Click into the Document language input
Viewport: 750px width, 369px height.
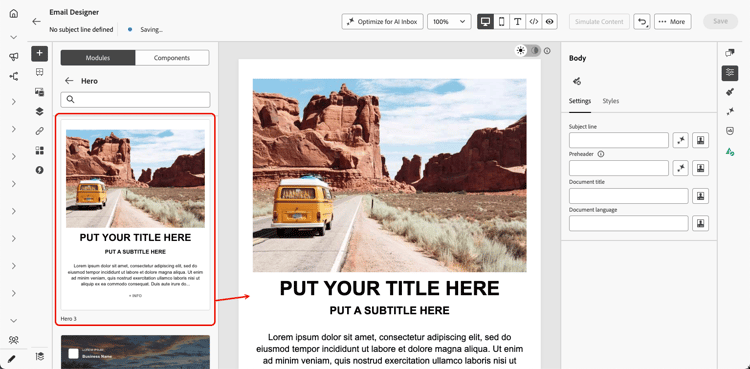(629, 224)
